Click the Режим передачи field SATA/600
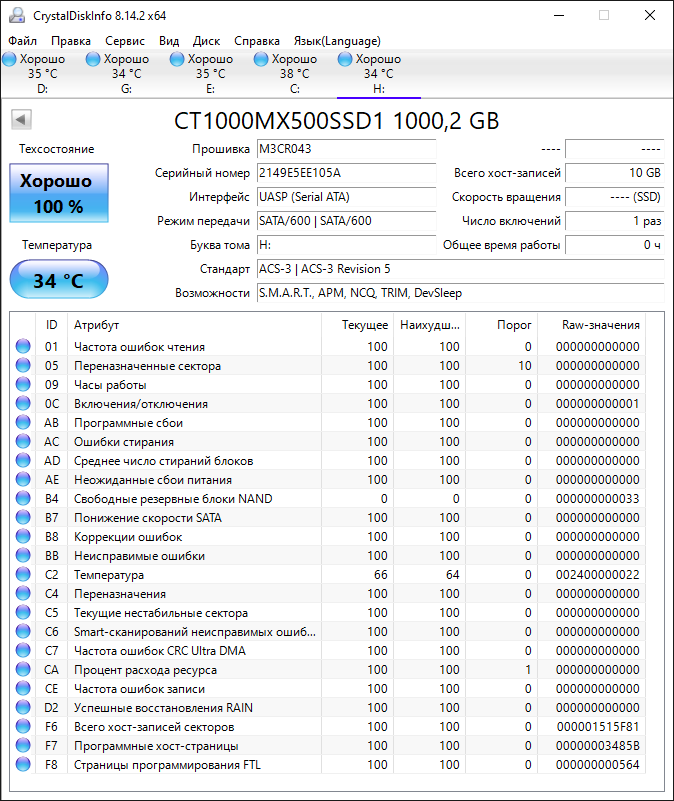Image resolution: width=674 pixels, height=801 pixels. point(346,221)
